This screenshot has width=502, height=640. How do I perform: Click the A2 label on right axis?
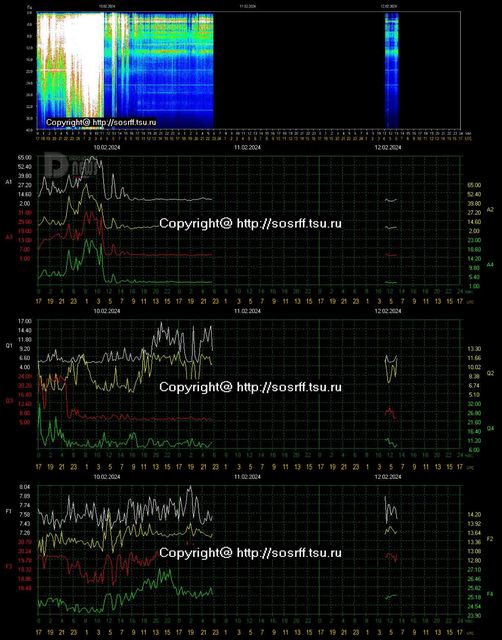point(490,209)
